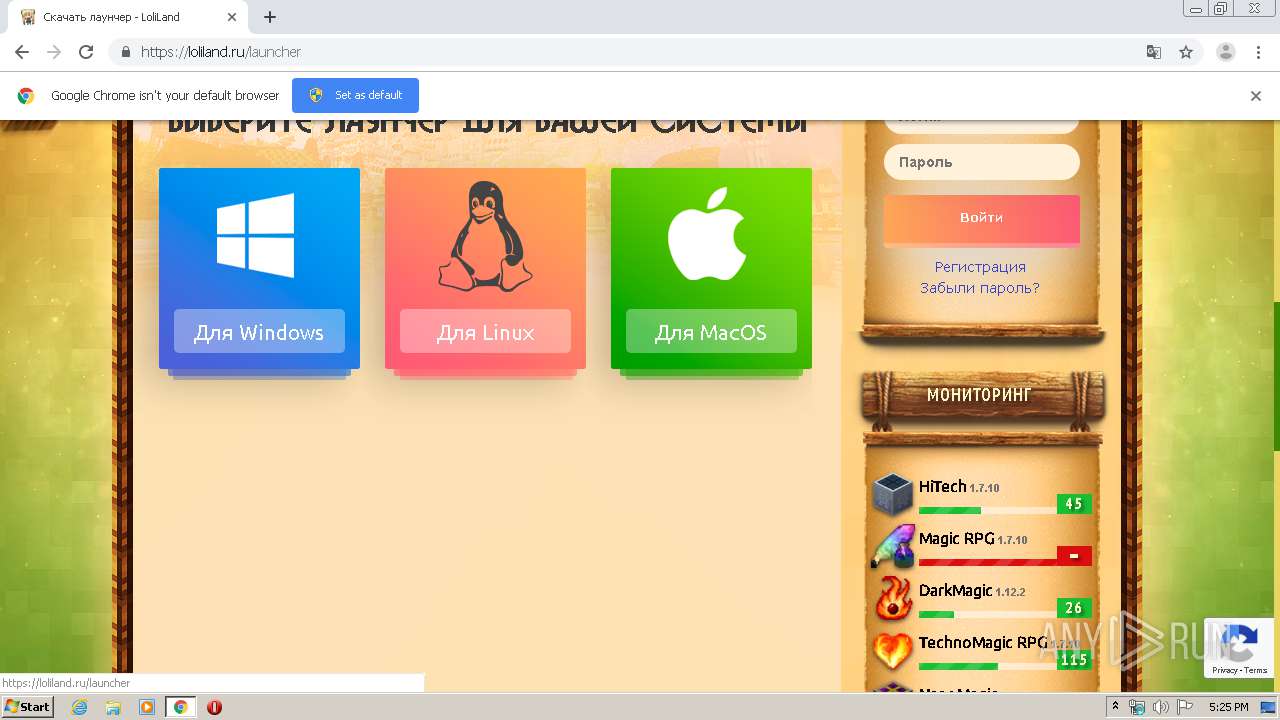Go back with the browser back arrow
Image resolution: width=1280 pixels, height=720 pixels.
22,52
